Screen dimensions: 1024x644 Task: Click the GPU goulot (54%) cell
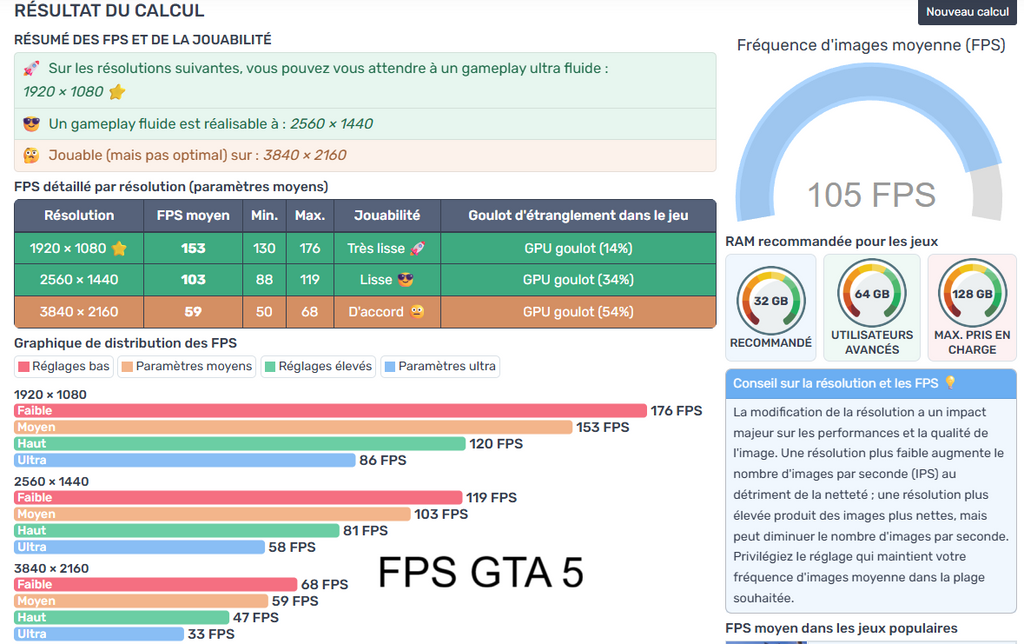click(578, 312)
